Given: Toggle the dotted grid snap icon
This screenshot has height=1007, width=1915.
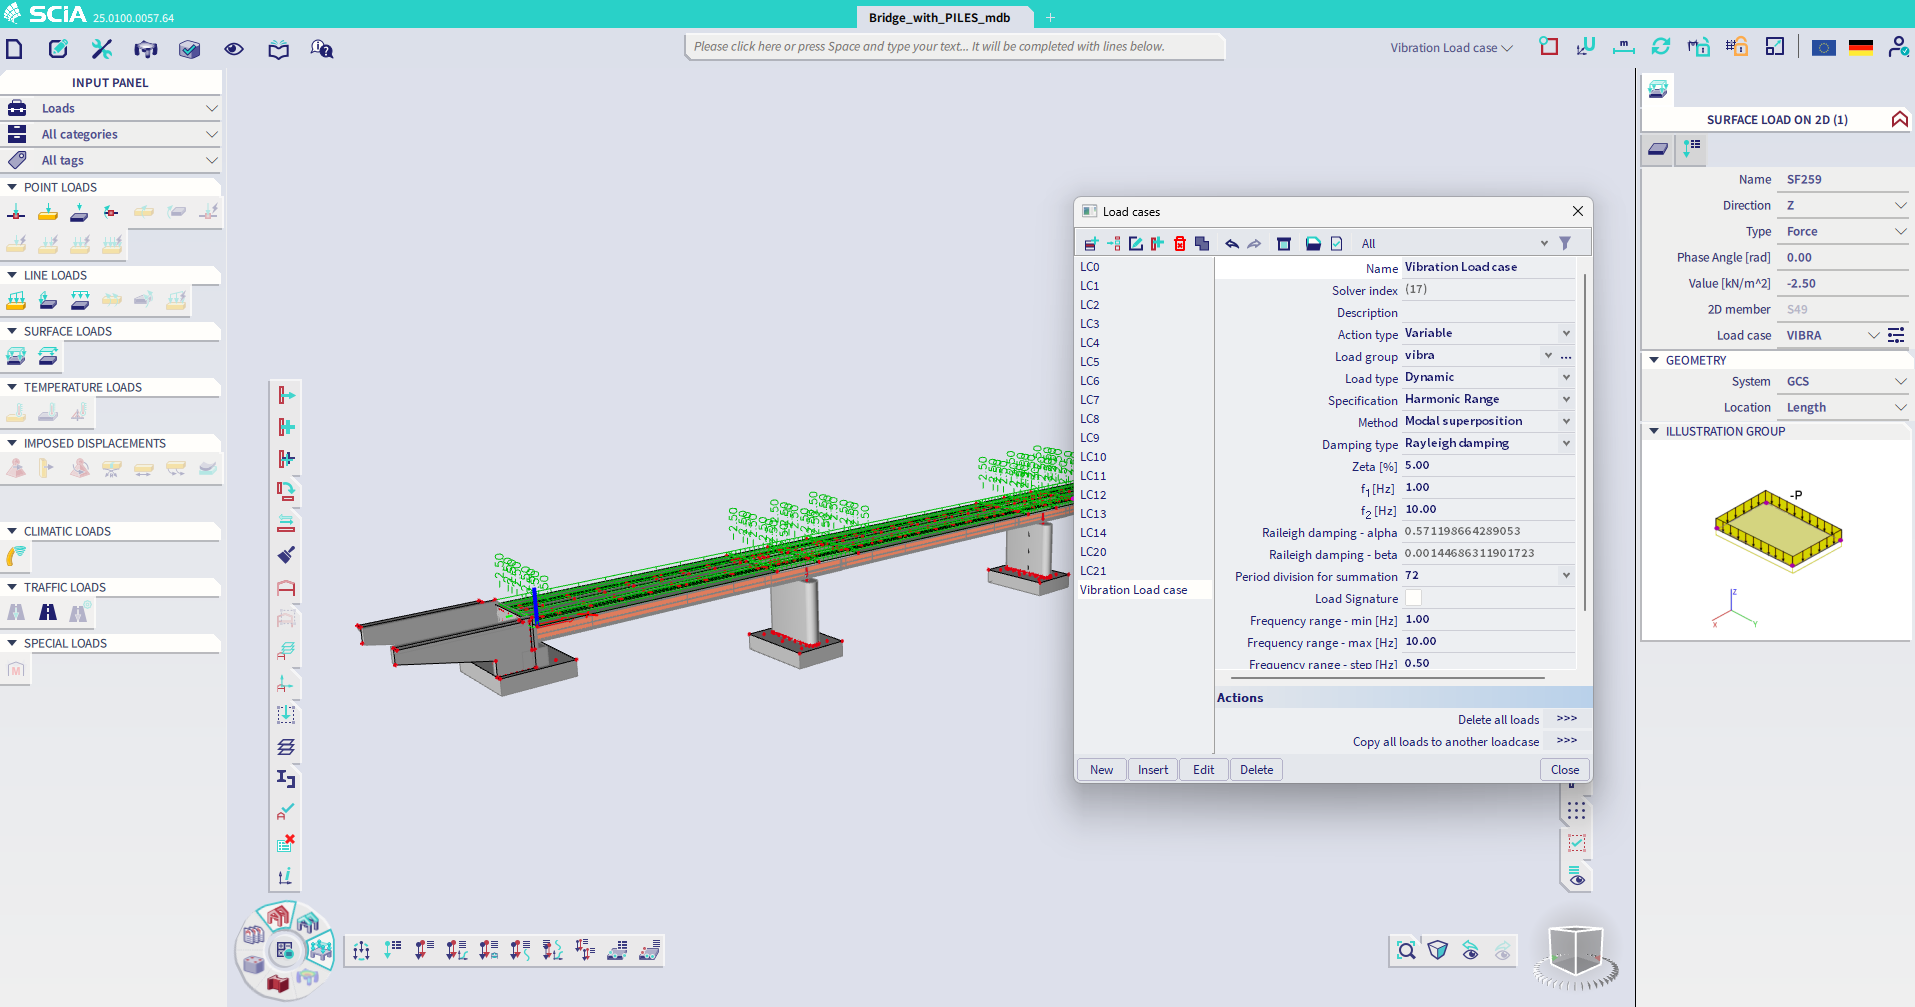Looking at the screenshot, I should point(1577,811).
